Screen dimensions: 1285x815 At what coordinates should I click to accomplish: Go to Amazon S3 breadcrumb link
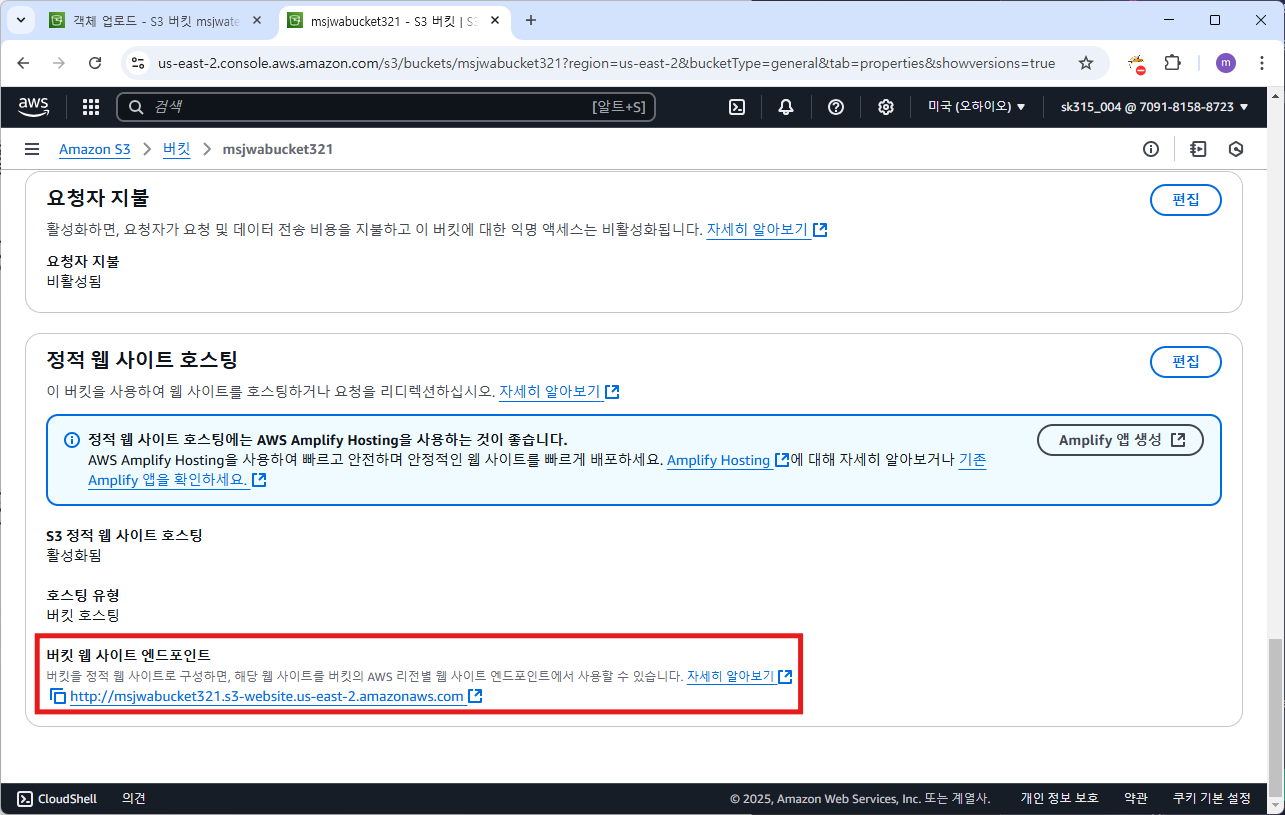click(94, 149)
